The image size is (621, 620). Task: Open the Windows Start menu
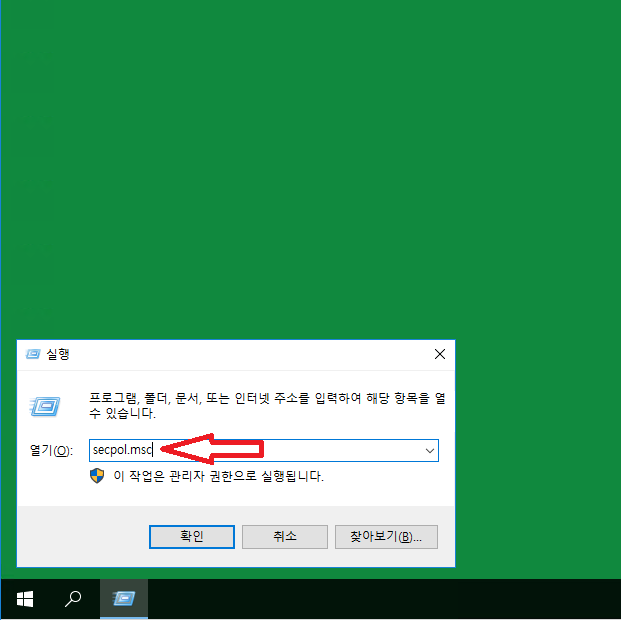[x=25, y=599]
